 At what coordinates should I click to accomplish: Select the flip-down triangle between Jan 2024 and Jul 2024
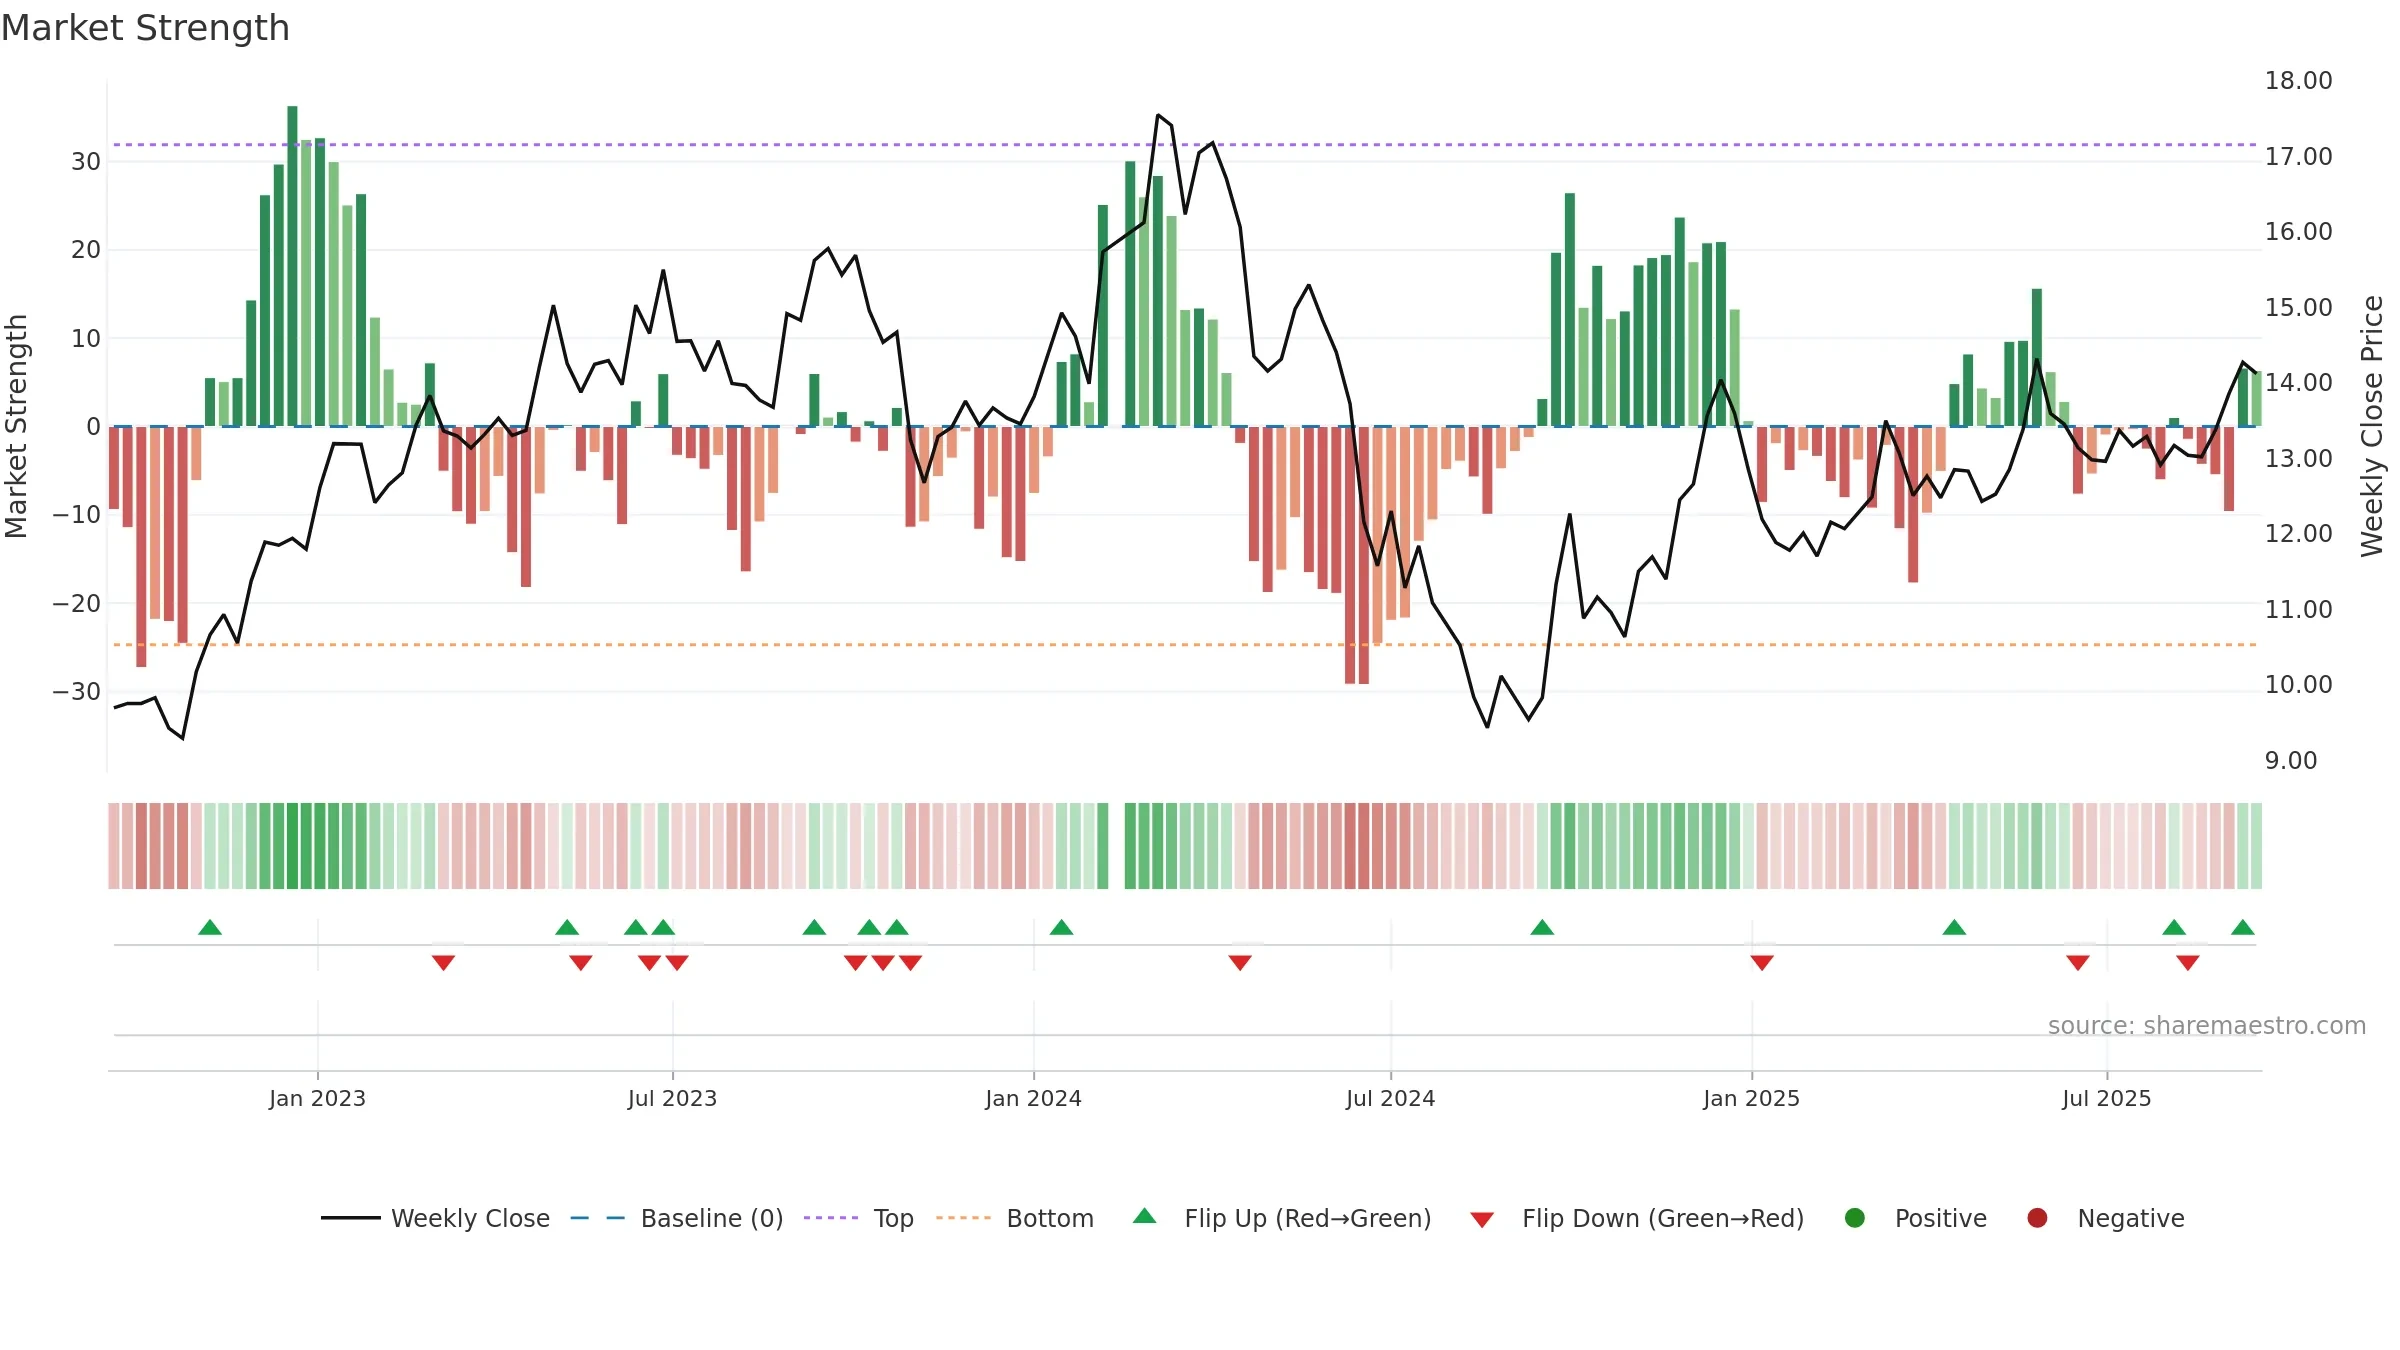(1240, 963)
